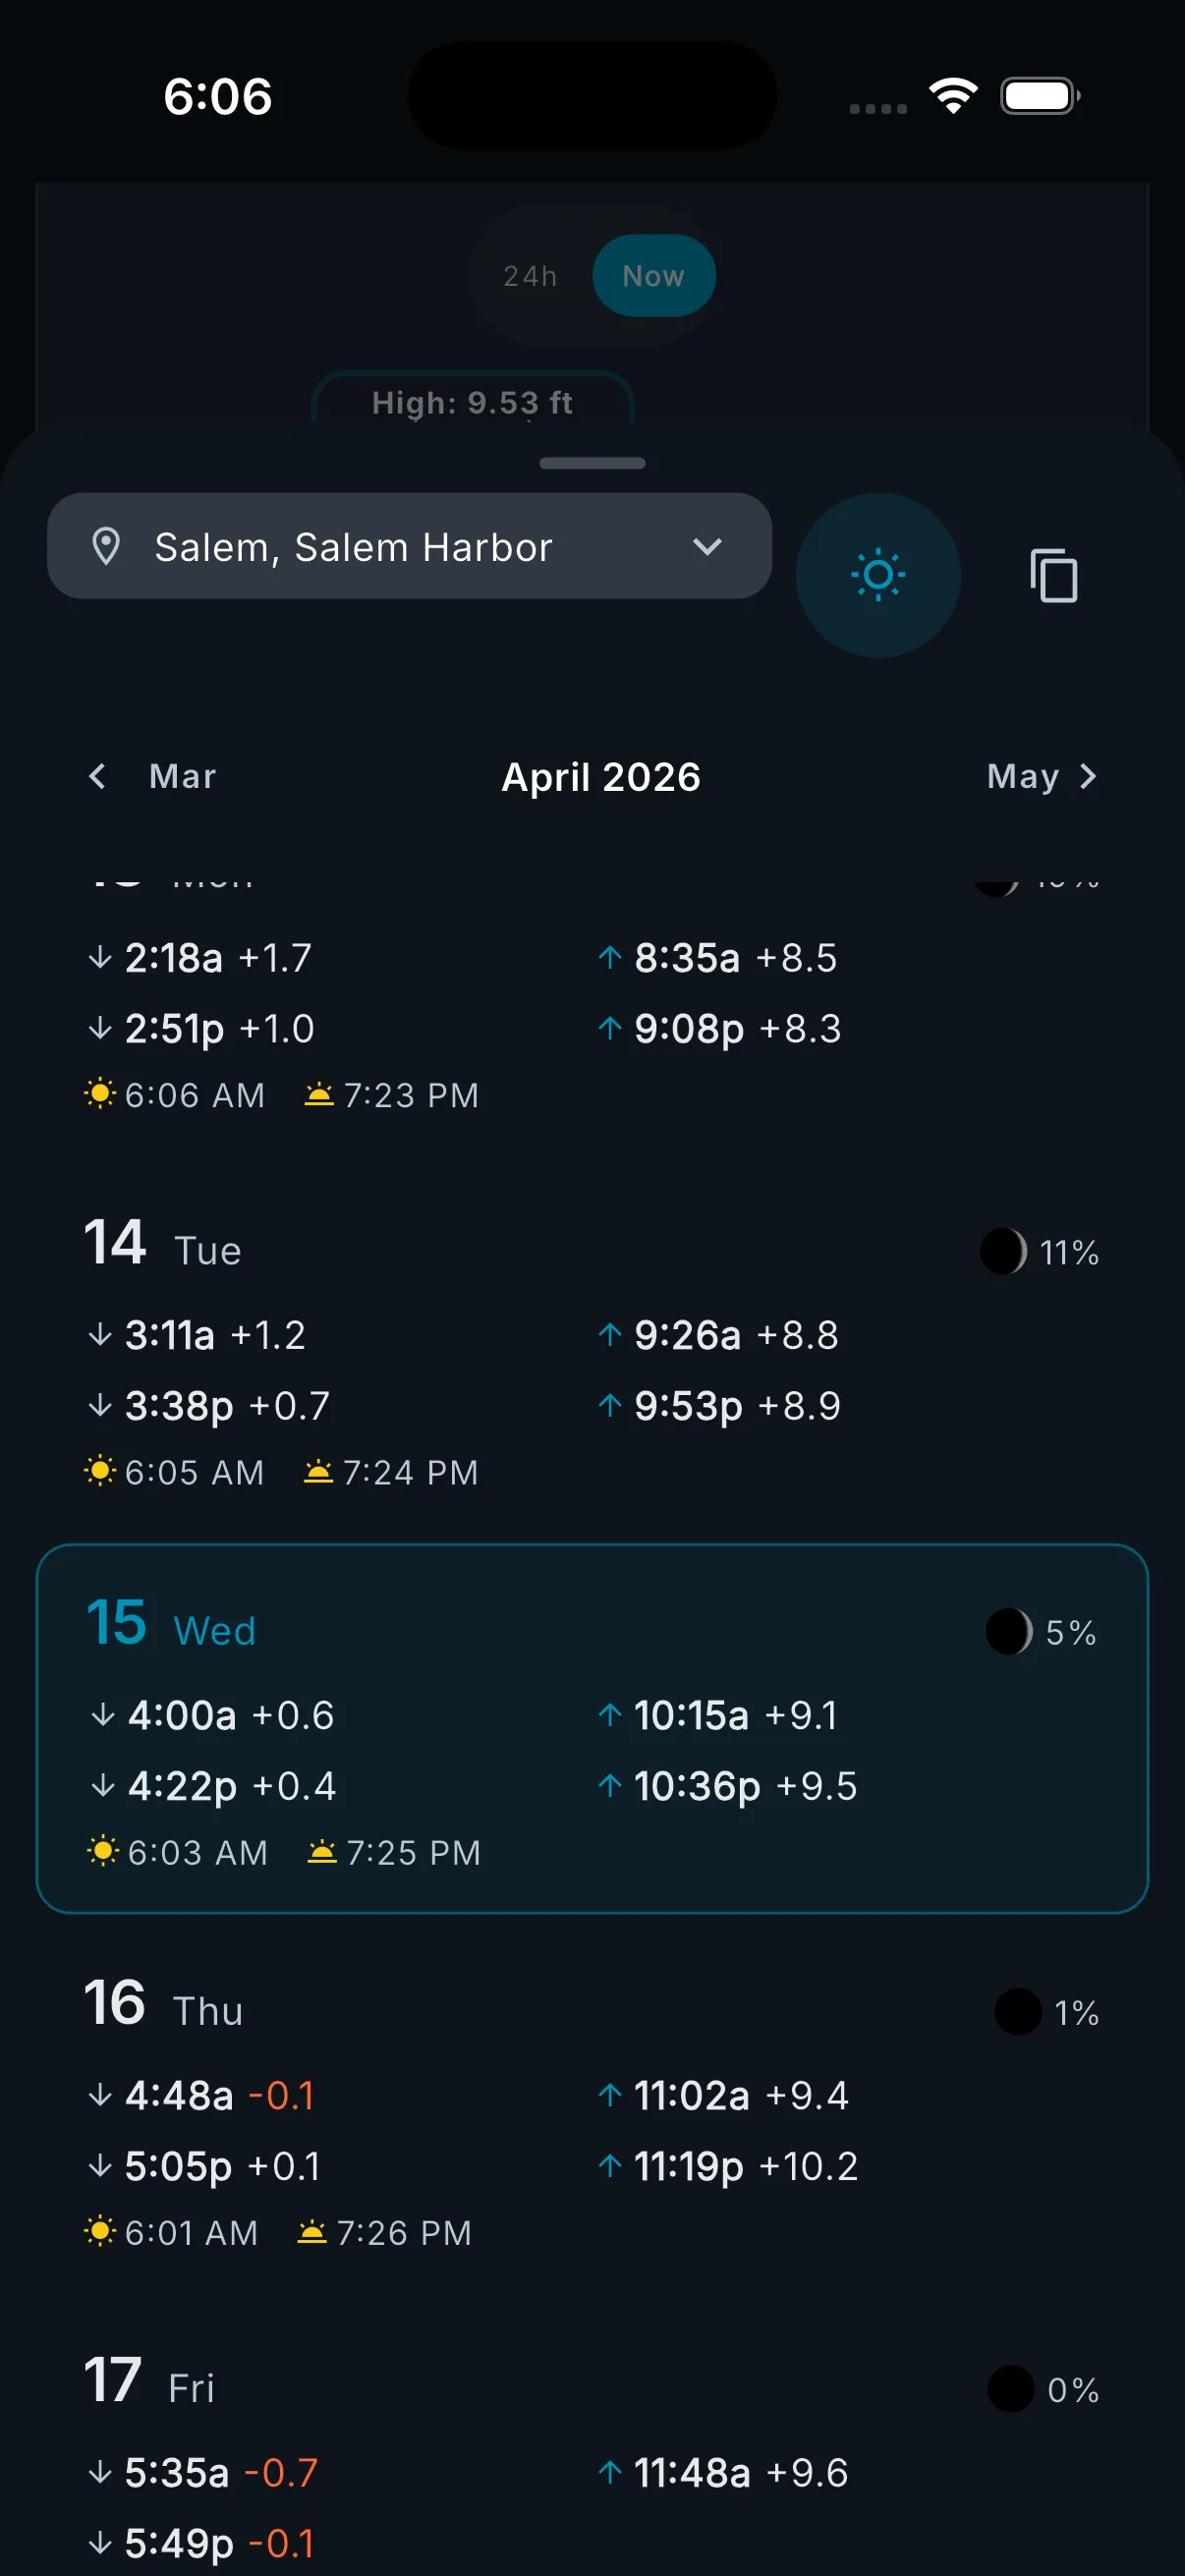This screenshot has height=2576, width=1185.
Task: Select the Now toggle on the chart
Action: point(654,275)
